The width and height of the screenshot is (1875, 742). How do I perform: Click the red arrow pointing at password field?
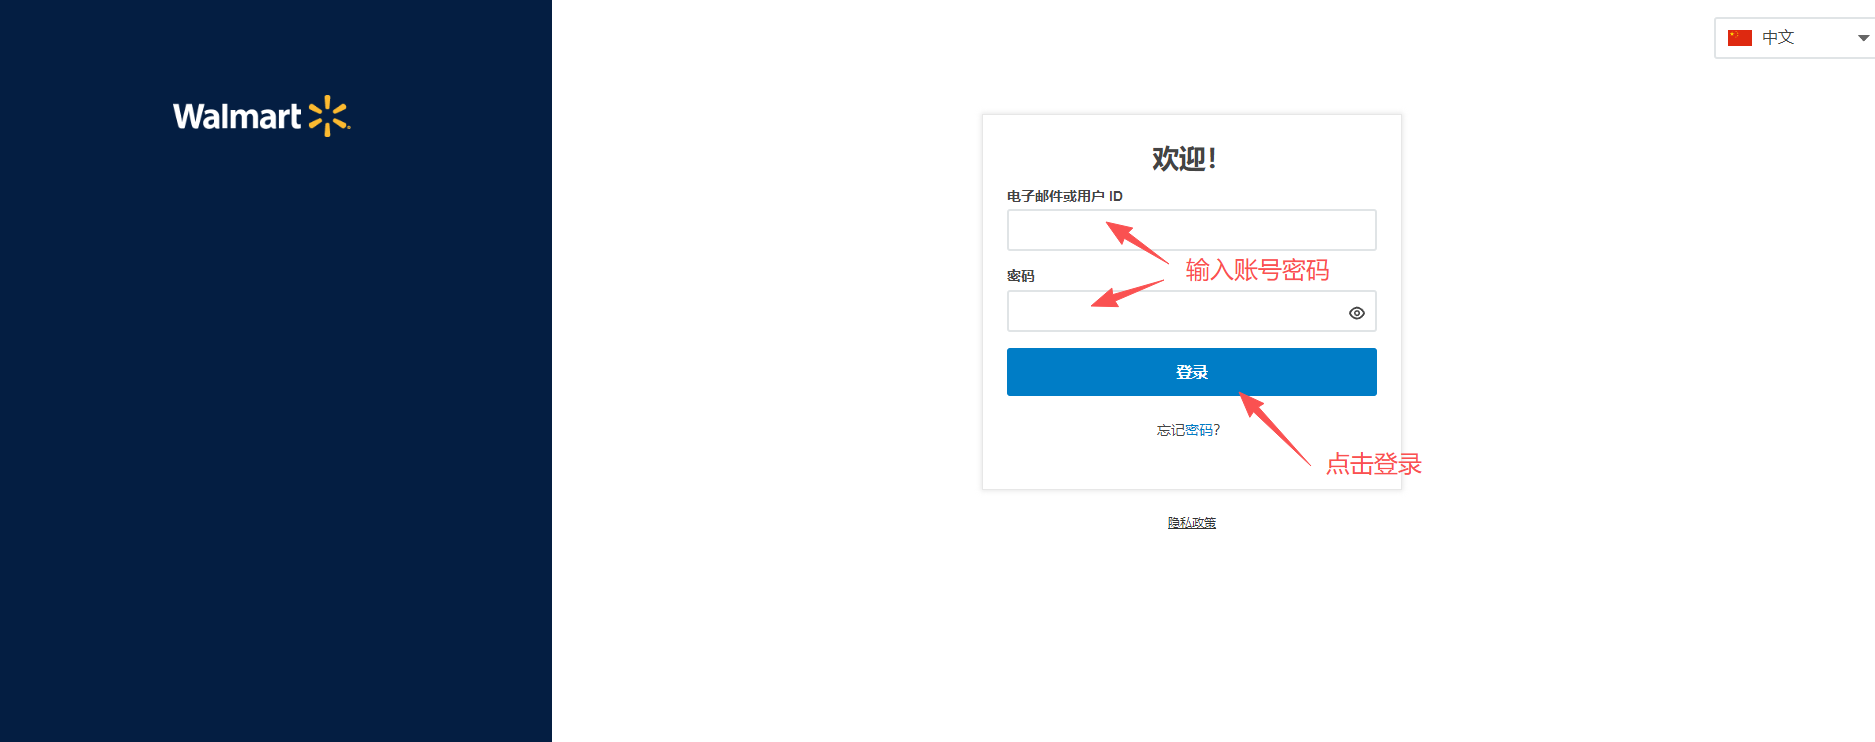[x=1127, y=294]
